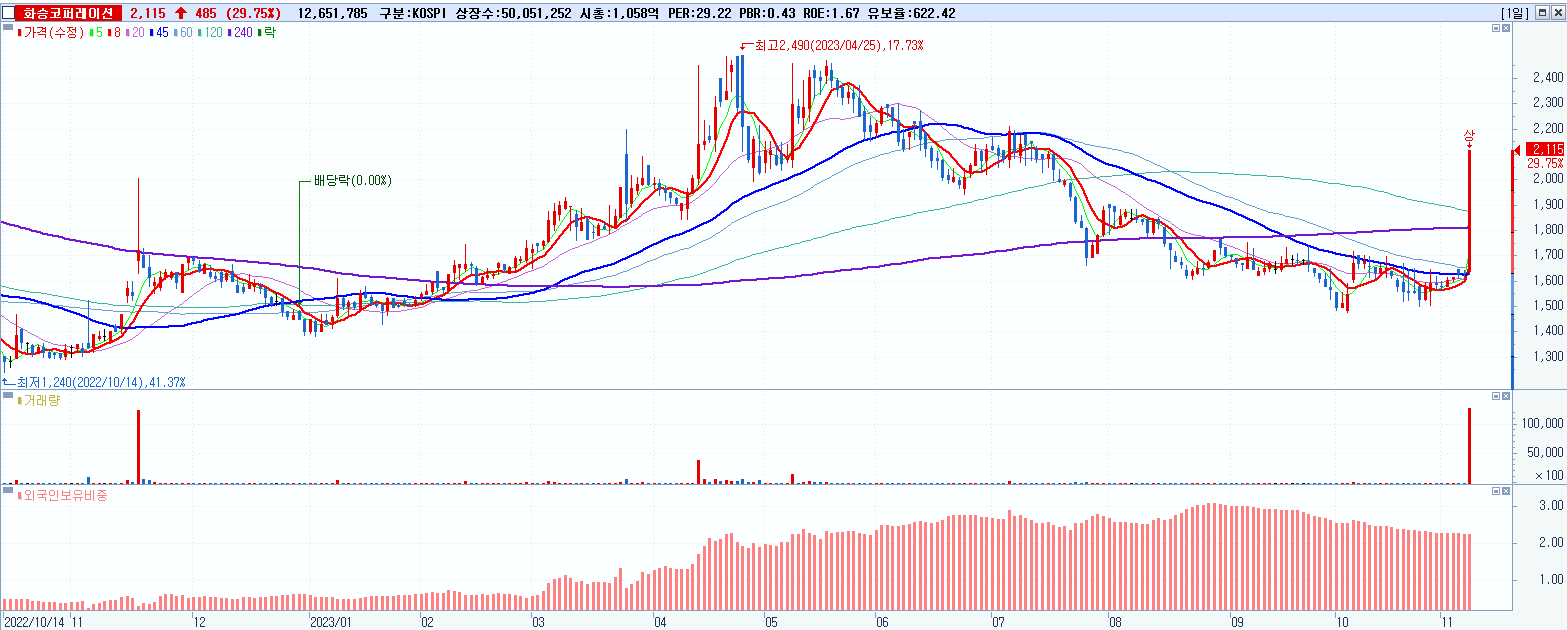Toggle the 20-day moving average legend
This screenshot has width=1567, height=630.
[x=133, y=32]
